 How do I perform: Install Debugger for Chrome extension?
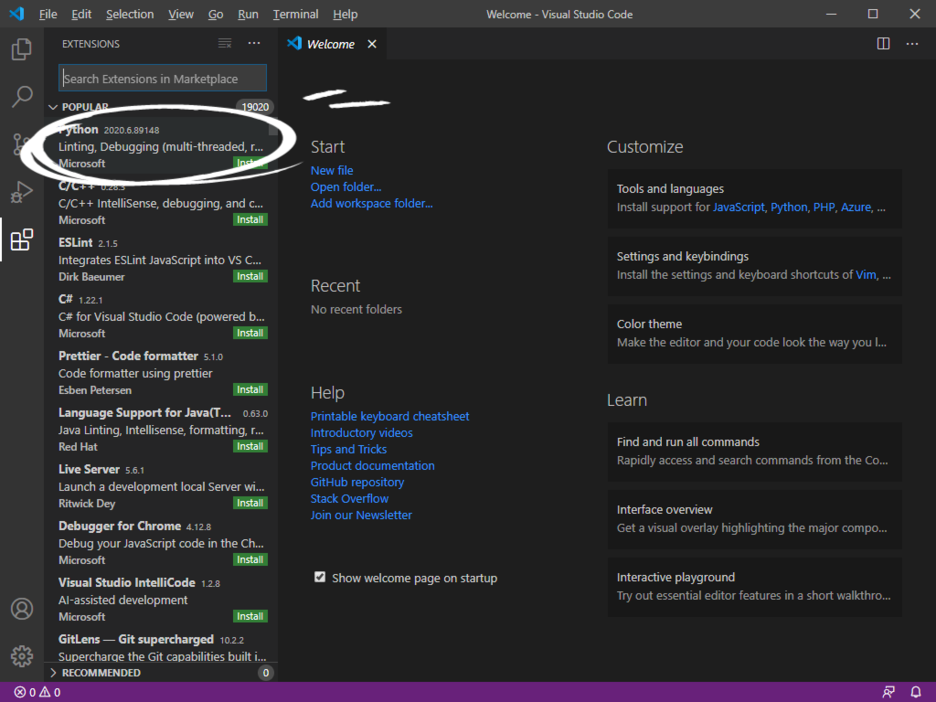click(250, 560)
